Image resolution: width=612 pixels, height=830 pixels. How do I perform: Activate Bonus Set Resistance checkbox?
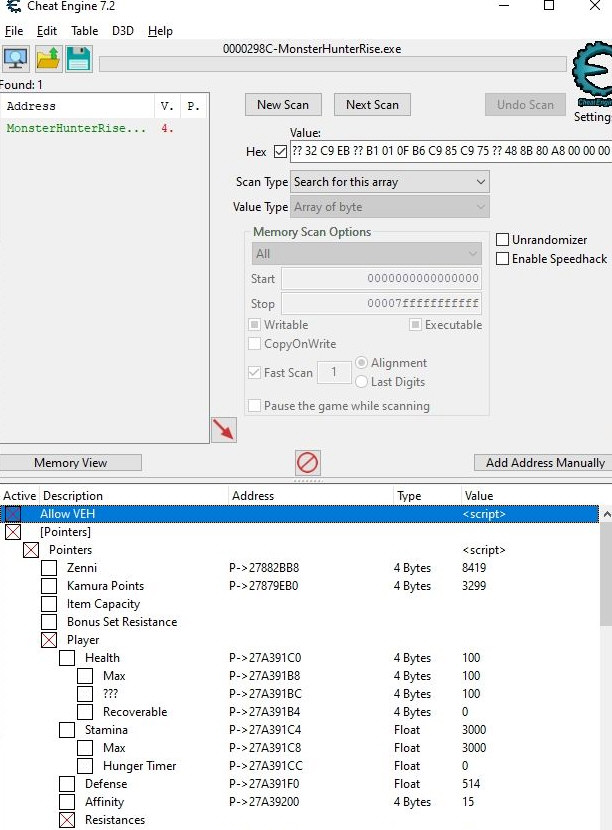pyautogui.click(x=49, y=621)
